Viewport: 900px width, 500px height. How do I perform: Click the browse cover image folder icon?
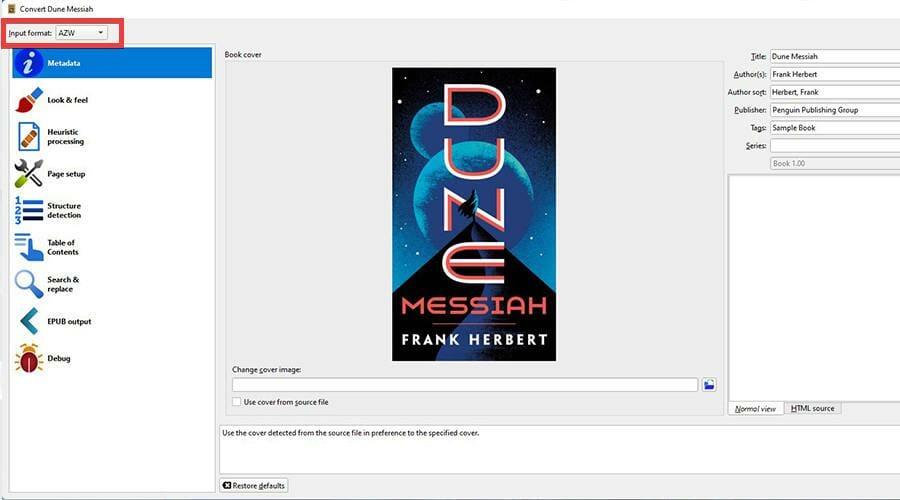coord(709,385)
